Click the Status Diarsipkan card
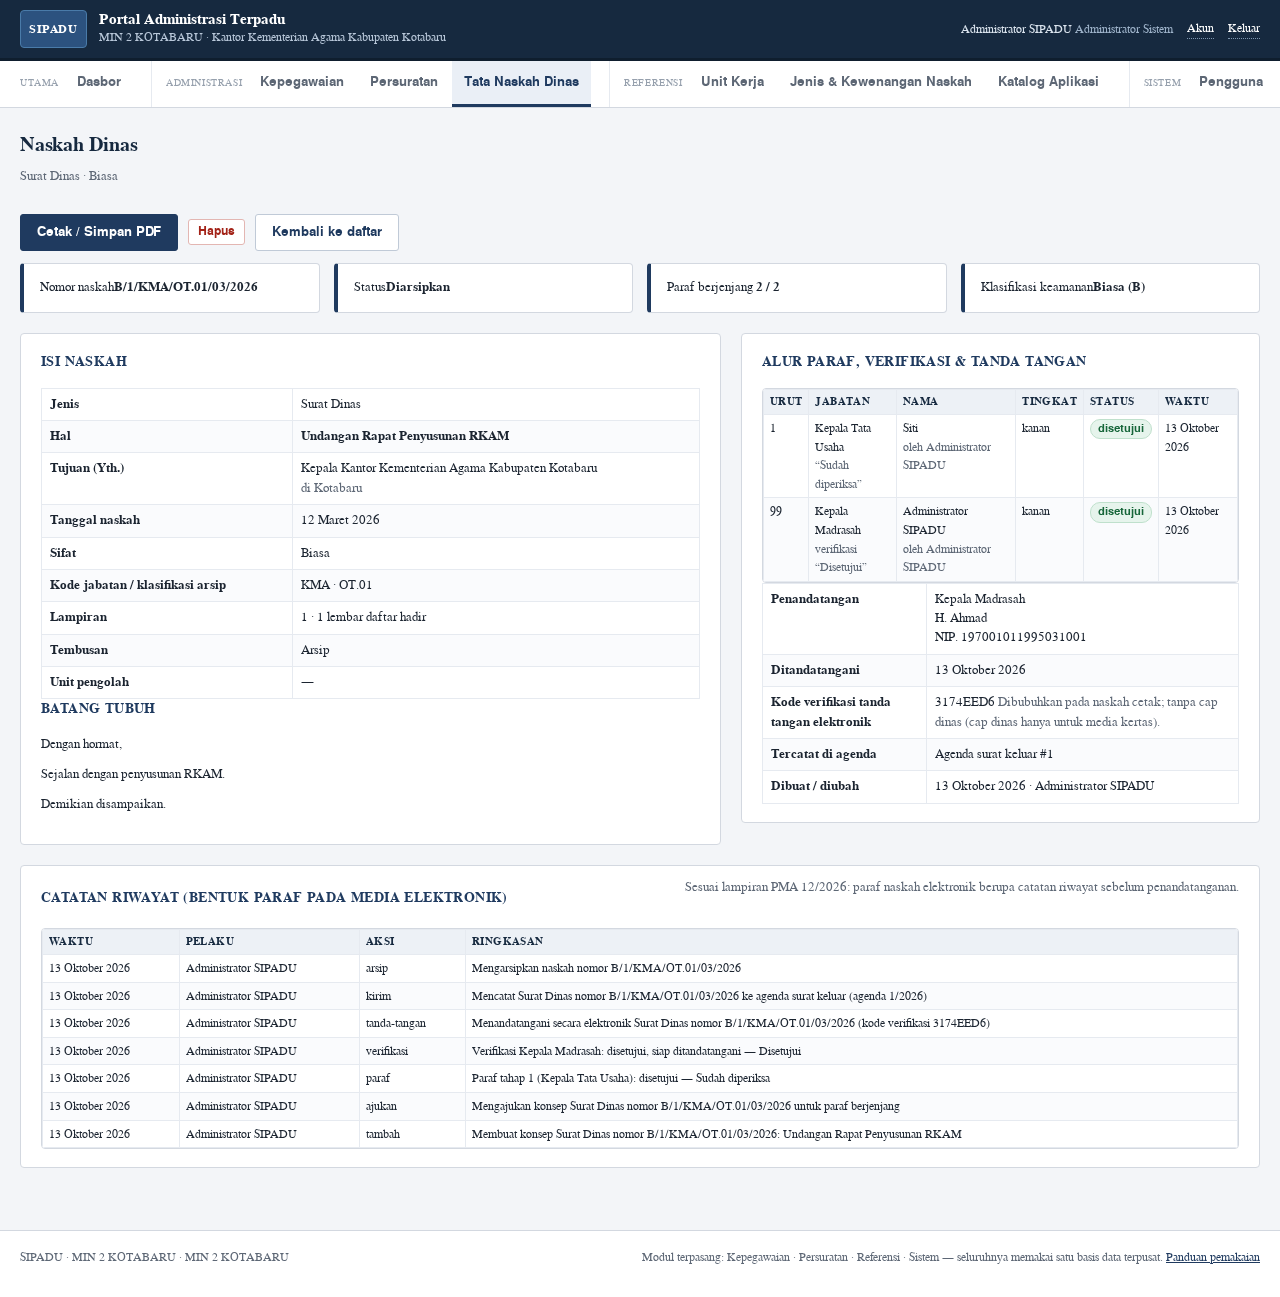The image size is (1280, 1297). pos(483,288)
